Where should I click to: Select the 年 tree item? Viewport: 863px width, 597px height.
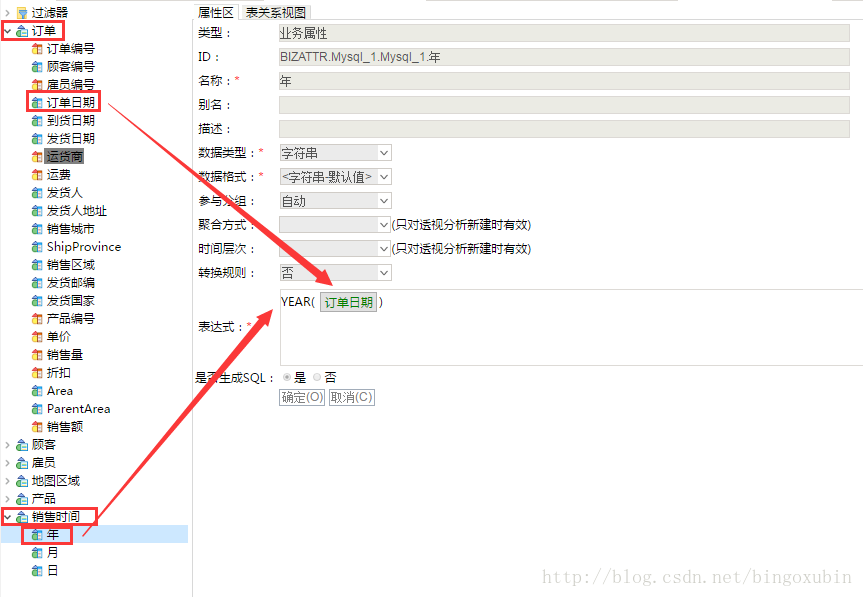pos(52,535)
